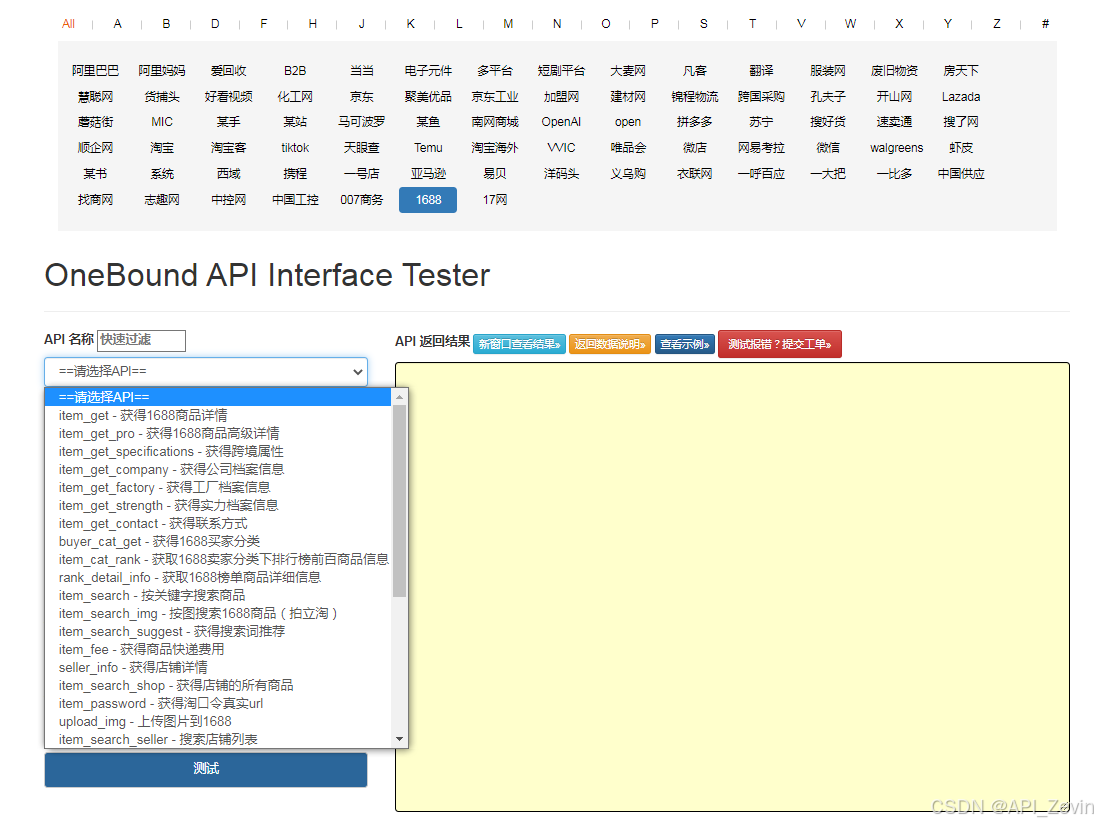Choose upload_img option
The height and width of the screenshot is (824, 1098).
pyautogui.click(x=218, y=721)
